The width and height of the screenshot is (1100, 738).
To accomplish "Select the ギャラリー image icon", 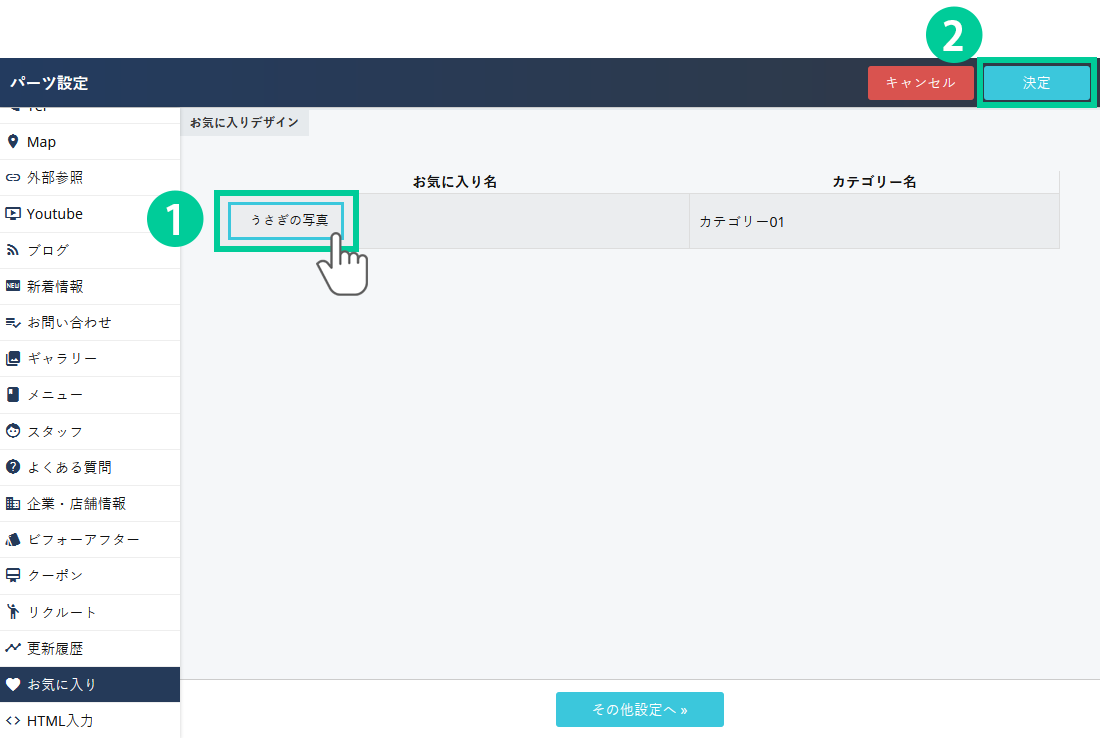I will tap(13, 358).
